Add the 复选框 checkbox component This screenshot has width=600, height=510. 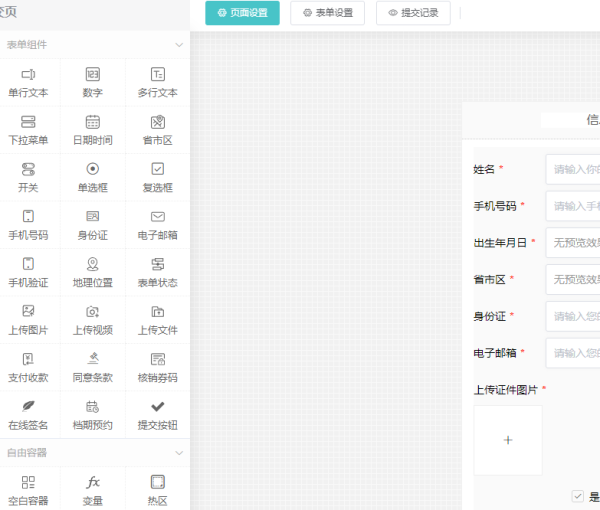[x=158, y=178]
